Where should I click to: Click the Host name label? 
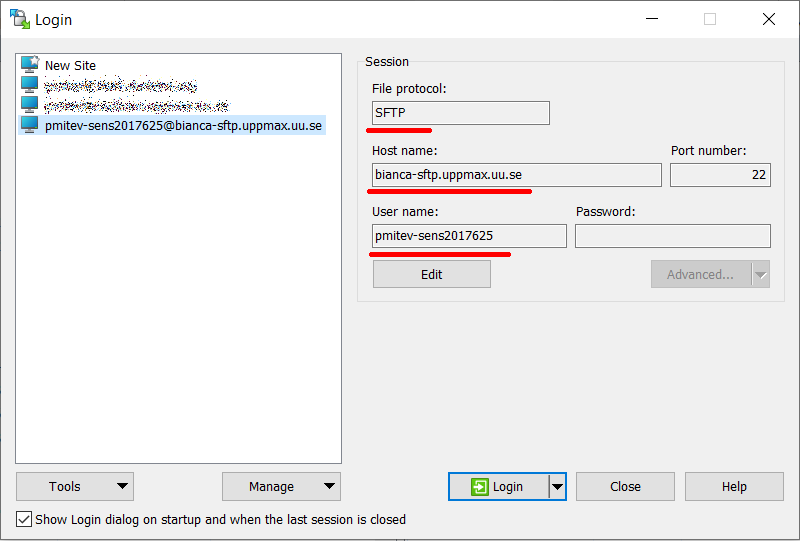(x=405, y=151)
